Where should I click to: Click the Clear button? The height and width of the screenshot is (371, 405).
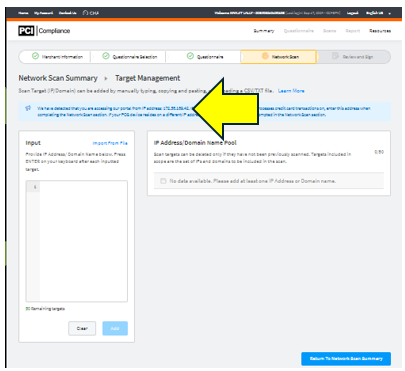click(82, 328)
